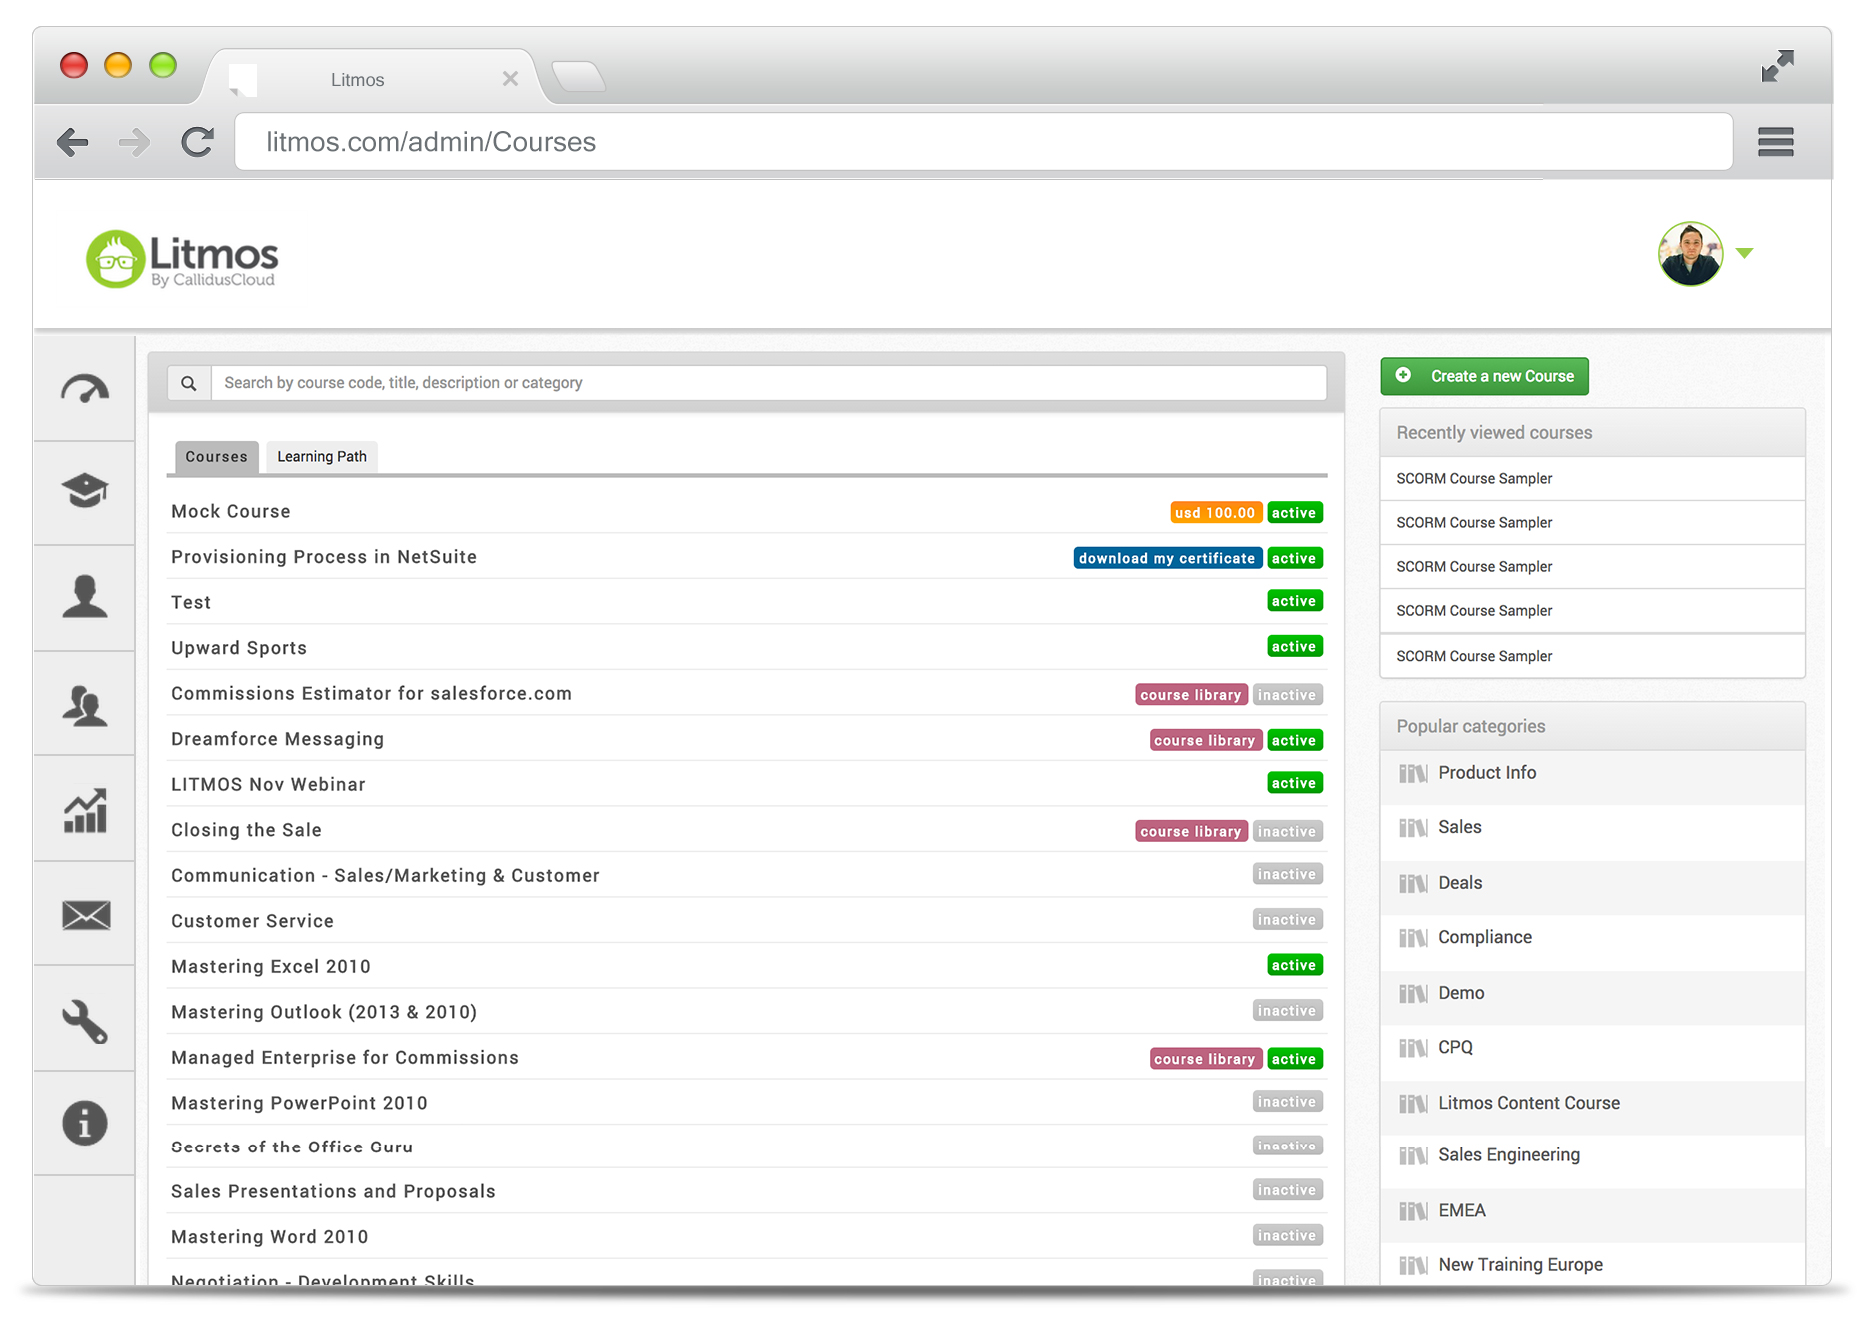1873x1336 pixels.
Task: Click the browser back arrow
Action: (x=72, y=142)
